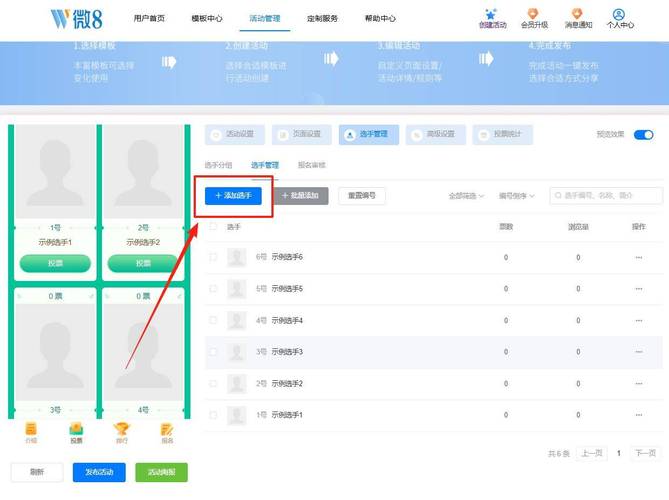This screenshot has width=669, height=500.
Task: Tap the 排行 trophy icon
Action: coord(122,429)
